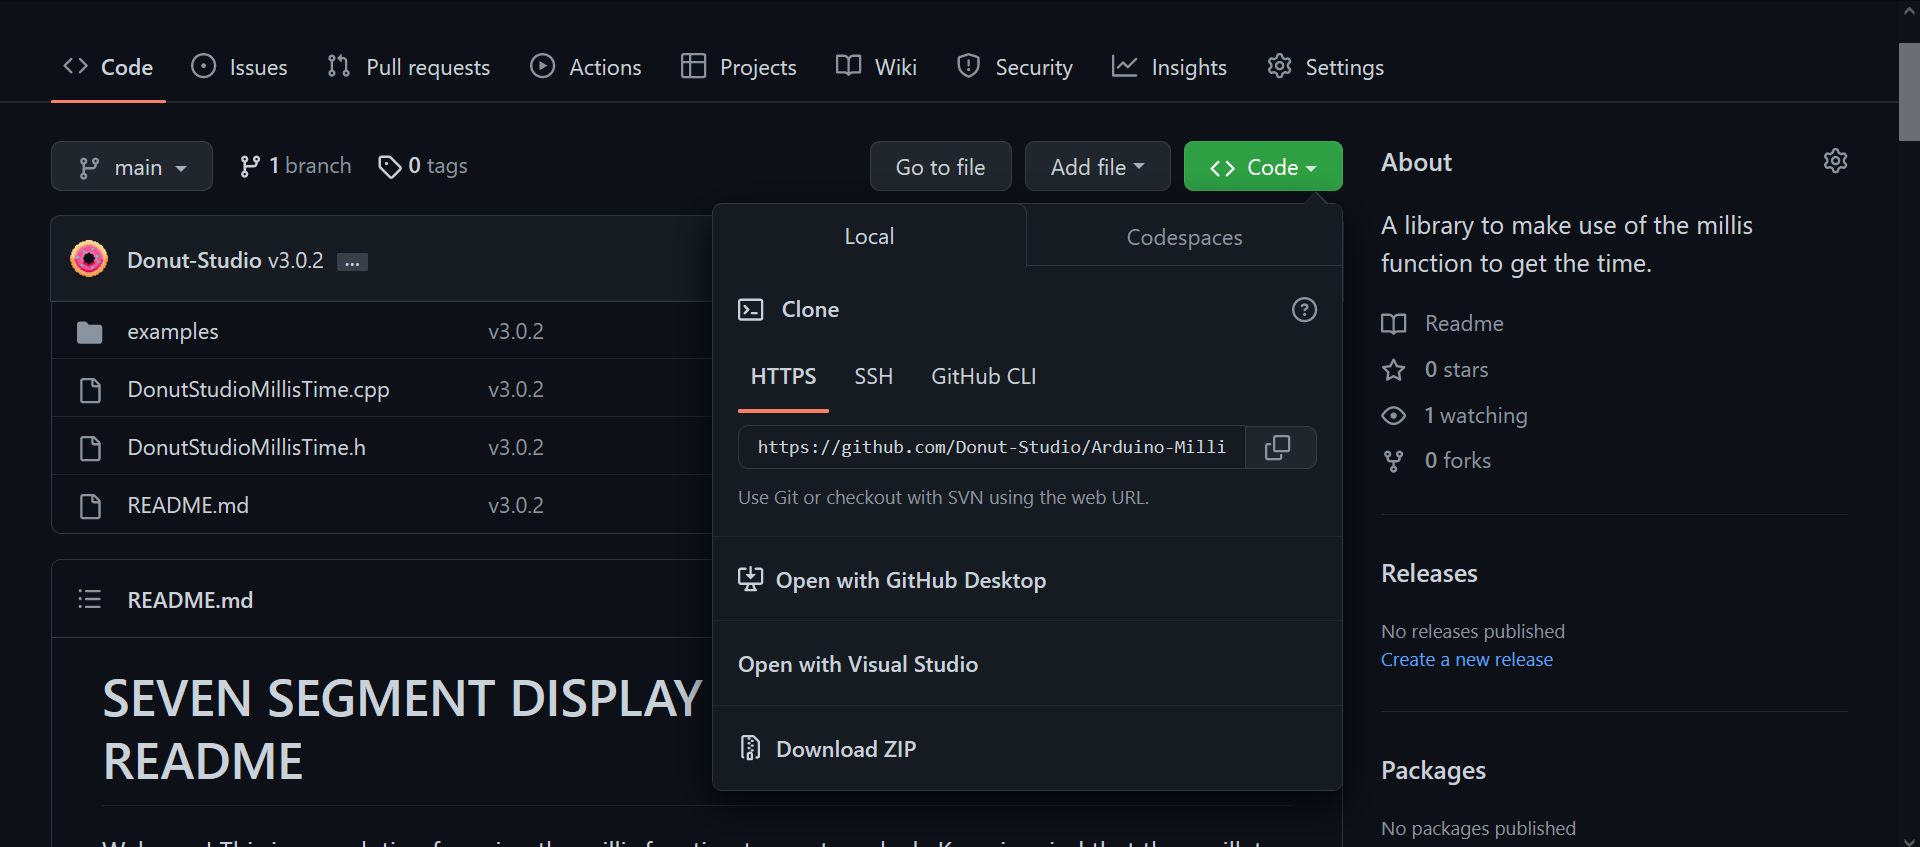Open the Issues tab

240,67
